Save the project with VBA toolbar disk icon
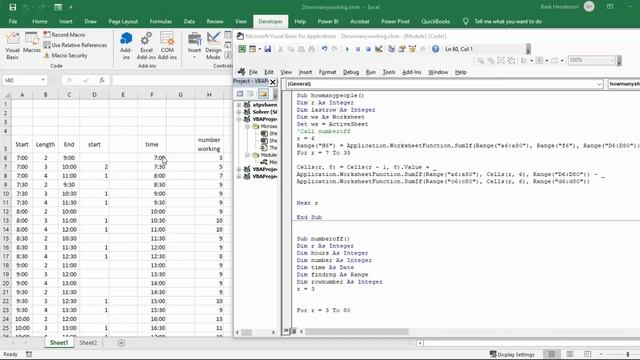The height and width of the screenshot is (360, 640). click(x=268, y=49)
